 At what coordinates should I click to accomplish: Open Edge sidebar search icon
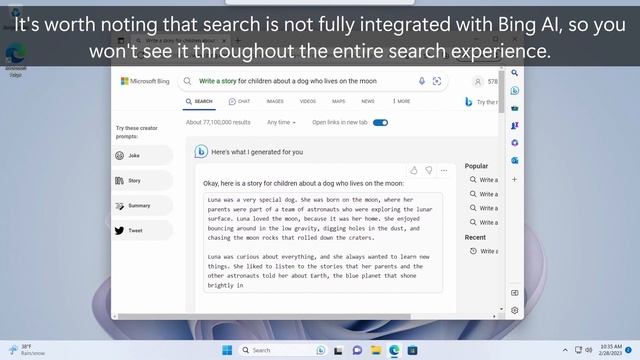pos(515,73)
